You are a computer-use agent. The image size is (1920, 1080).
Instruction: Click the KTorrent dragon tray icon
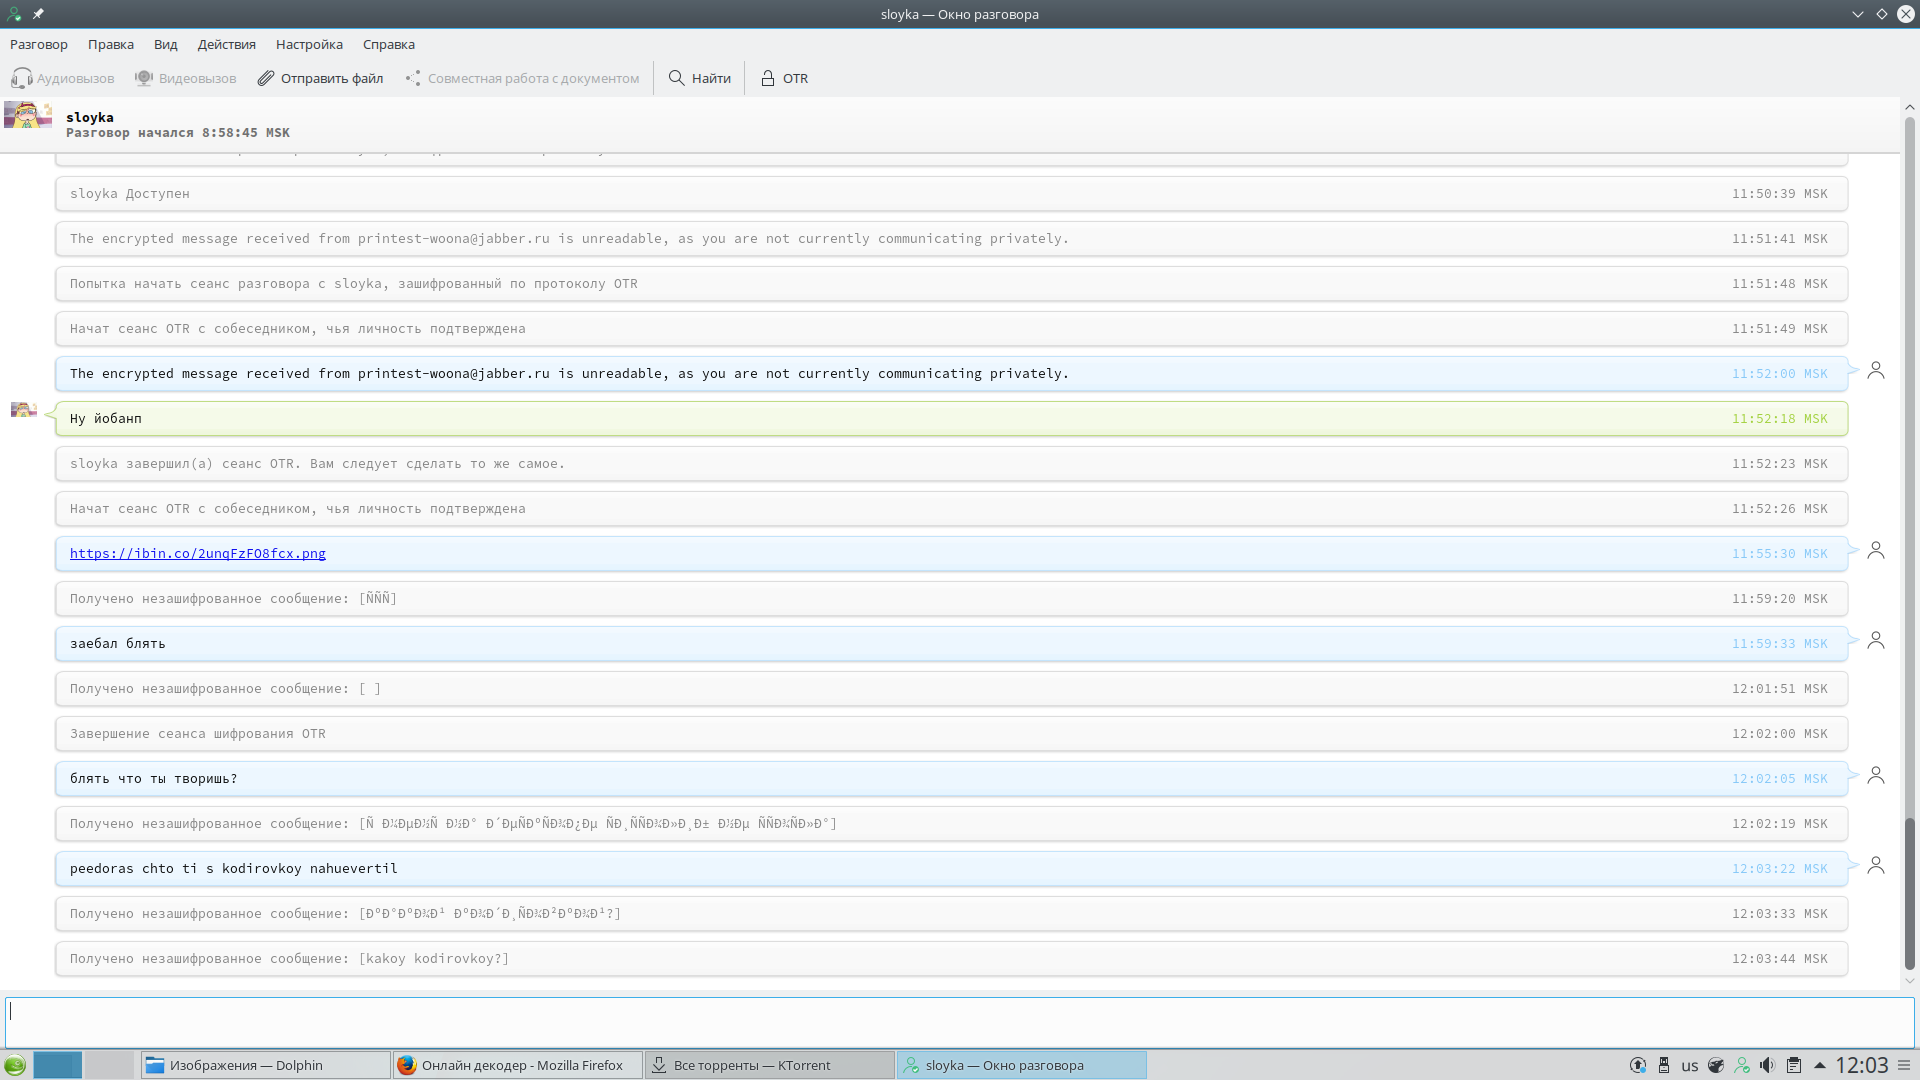[x=1716, y=1065]
